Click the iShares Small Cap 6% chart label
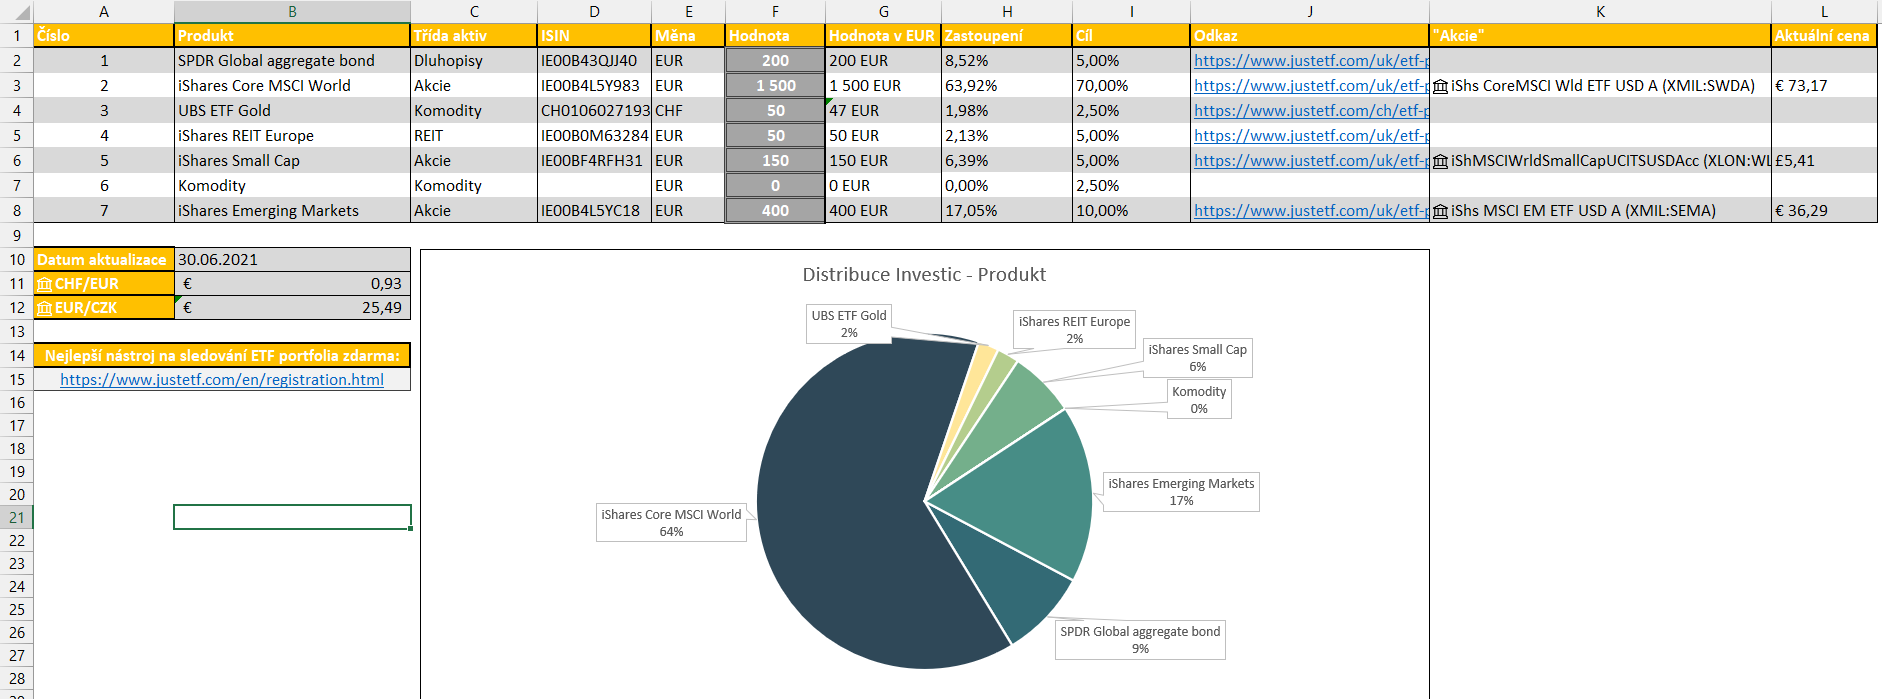Viewport: 1882px width, 699px height. (1197, 358)
